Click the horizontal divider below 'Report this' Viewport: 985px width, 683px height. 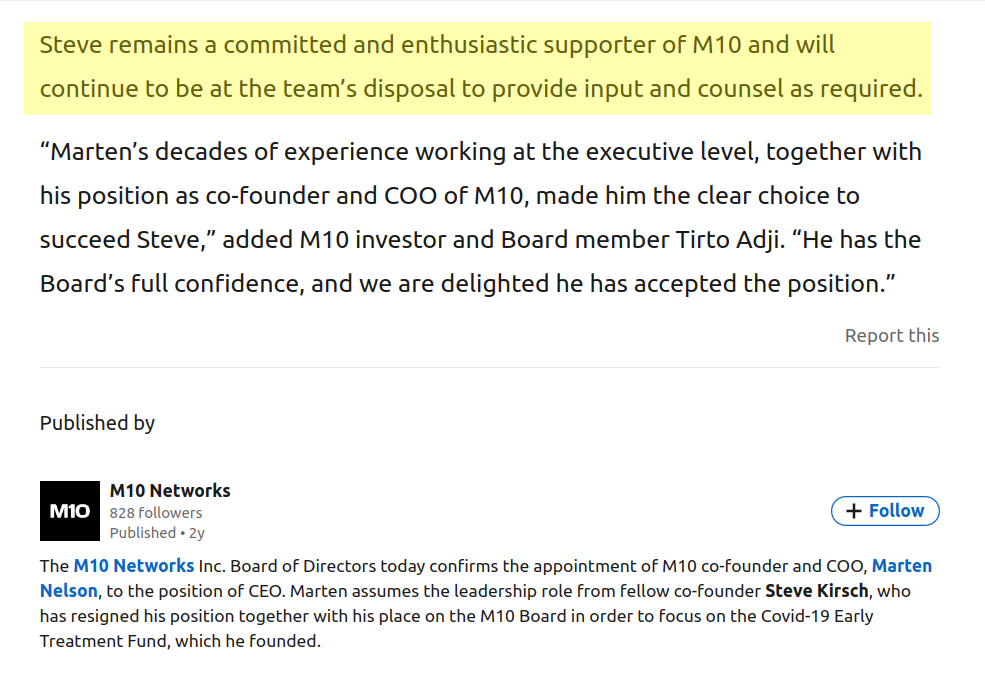tap(489, 368)
